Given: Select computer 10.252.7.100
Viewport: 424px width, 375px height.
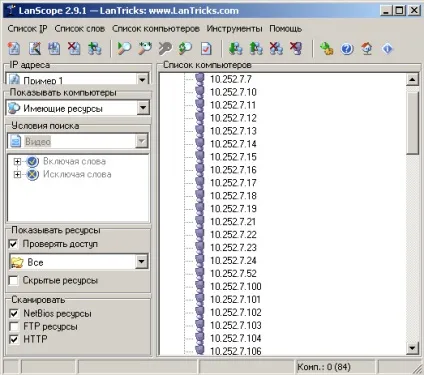Looking at the screenshot, I should click(x=236, y=286).
